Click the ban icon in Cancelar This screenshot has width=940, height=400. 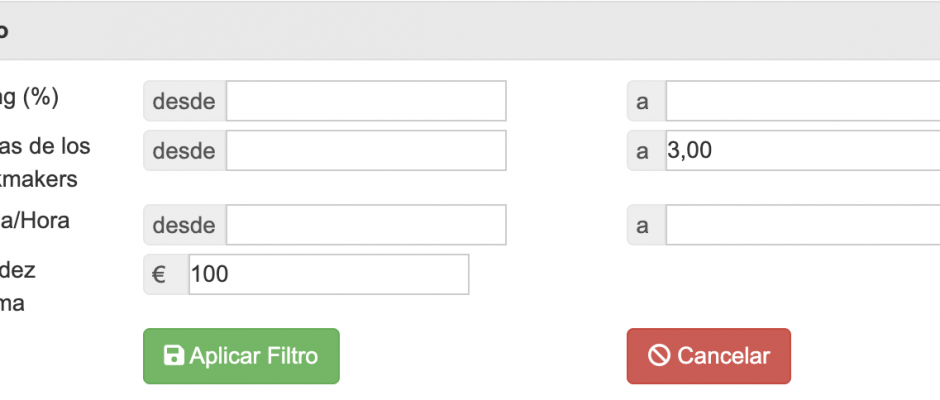coord(658,356)
